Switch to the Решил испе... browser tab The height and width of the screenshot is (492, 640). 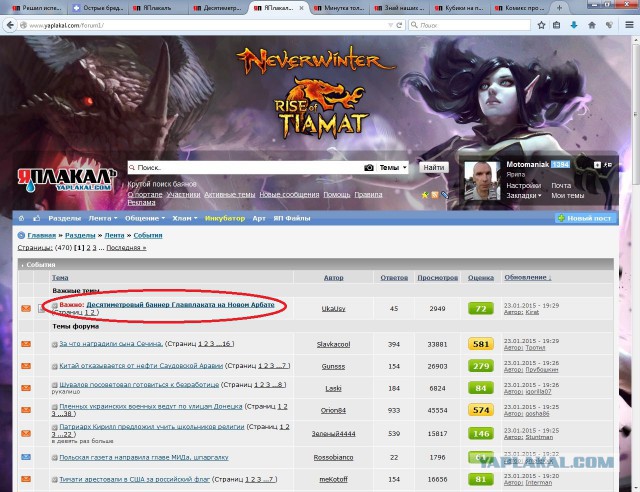click(37, 8)
